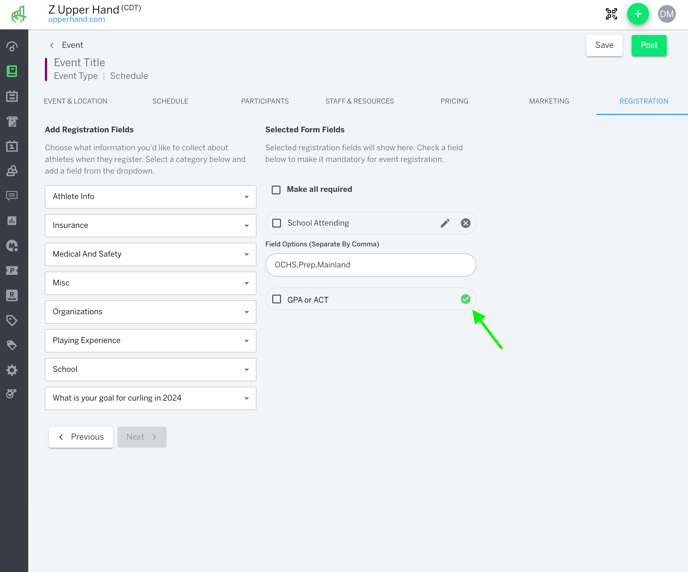Expand the Playing Experience dropdown
Viewport: 688px width, 572px height.
[x=150, y=340]
